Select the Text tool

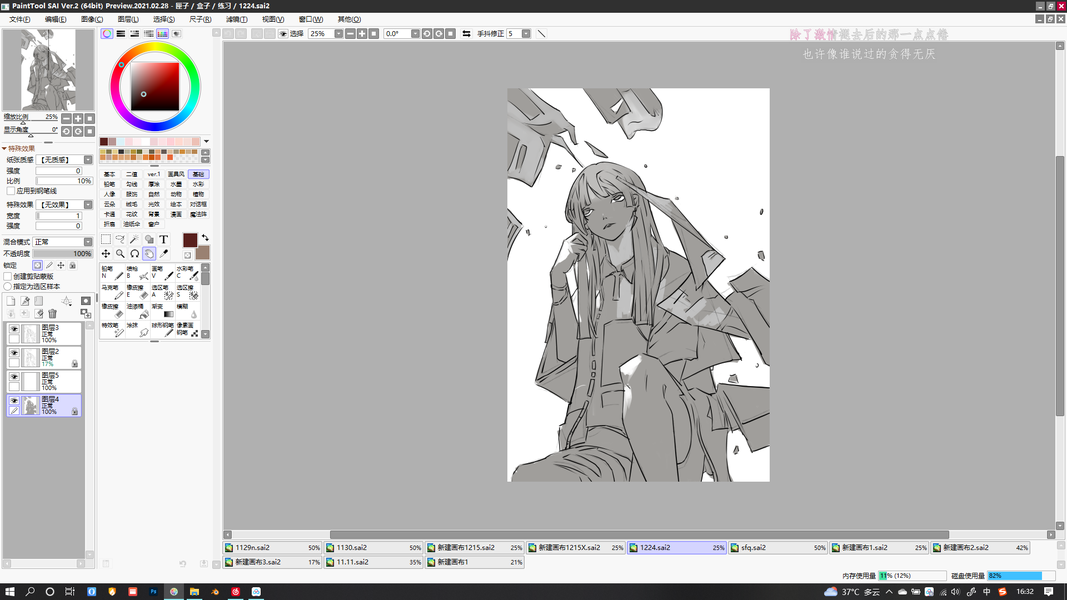(163, 239)
